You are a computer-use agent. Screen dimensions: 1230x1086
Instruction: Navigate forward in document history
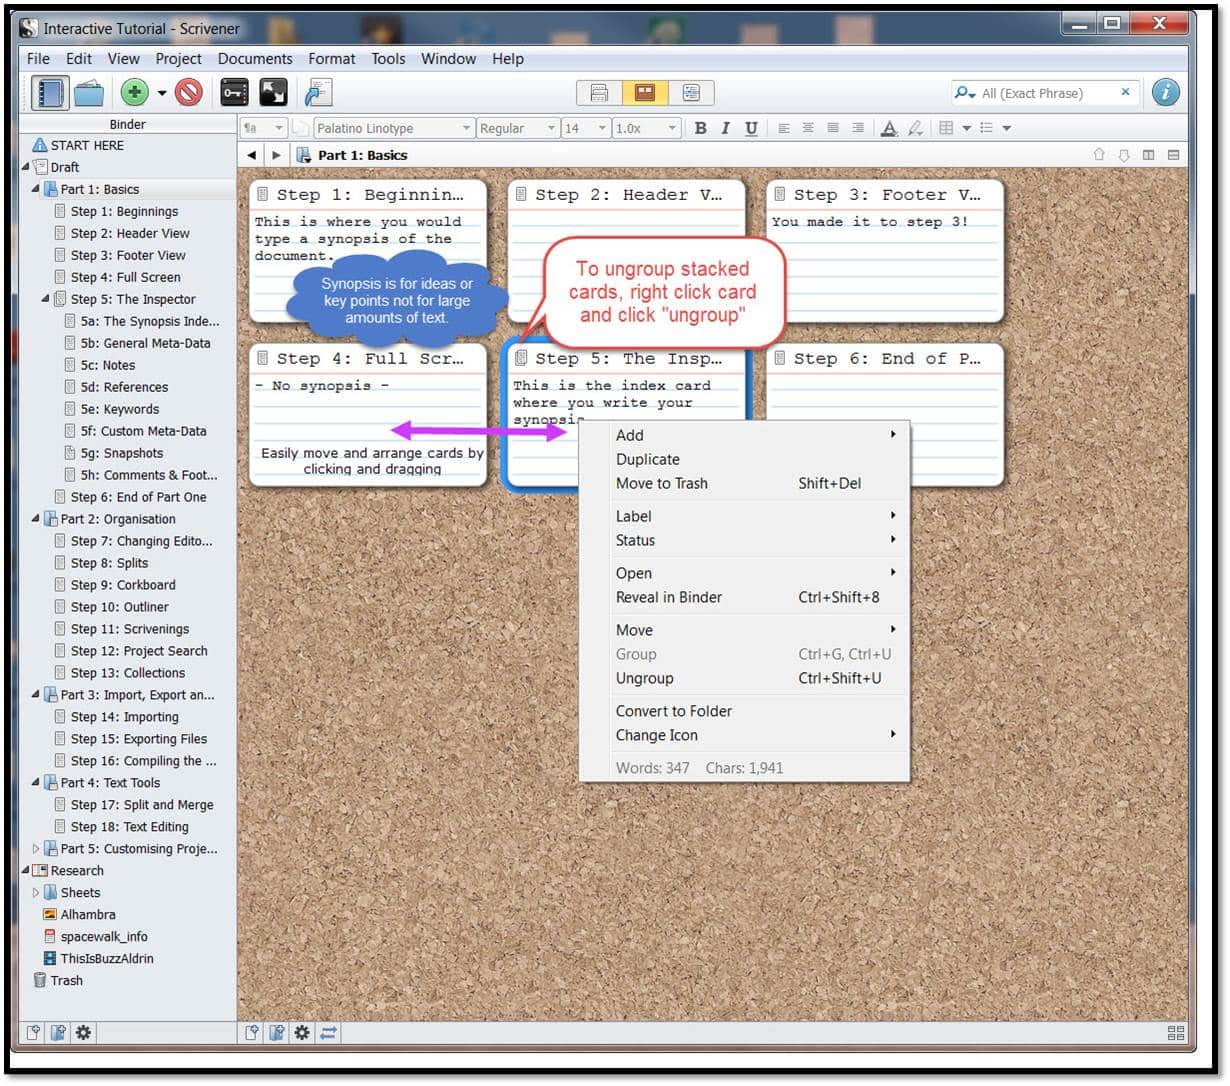pyautogui.click(x=276, y=155)
